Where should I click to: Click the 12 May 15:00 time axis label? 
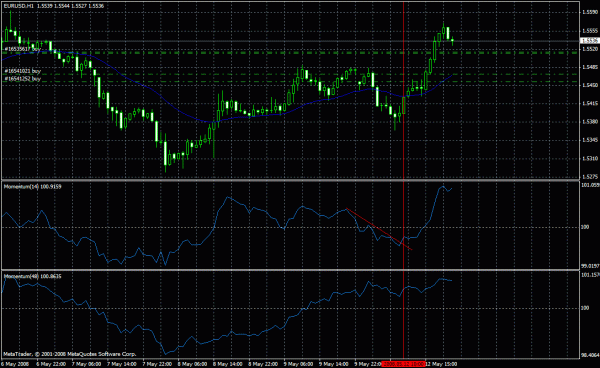click(x=441, y=364)
